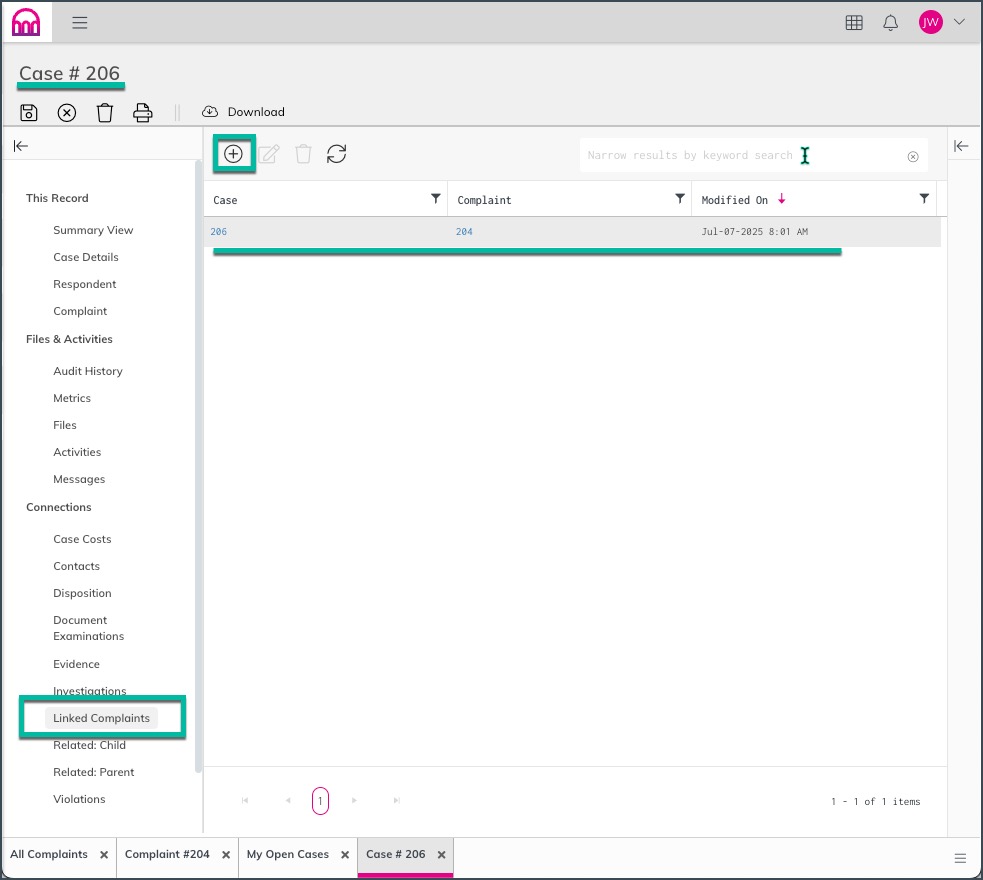
Task: Open Messages section
Action: (79, 479)
